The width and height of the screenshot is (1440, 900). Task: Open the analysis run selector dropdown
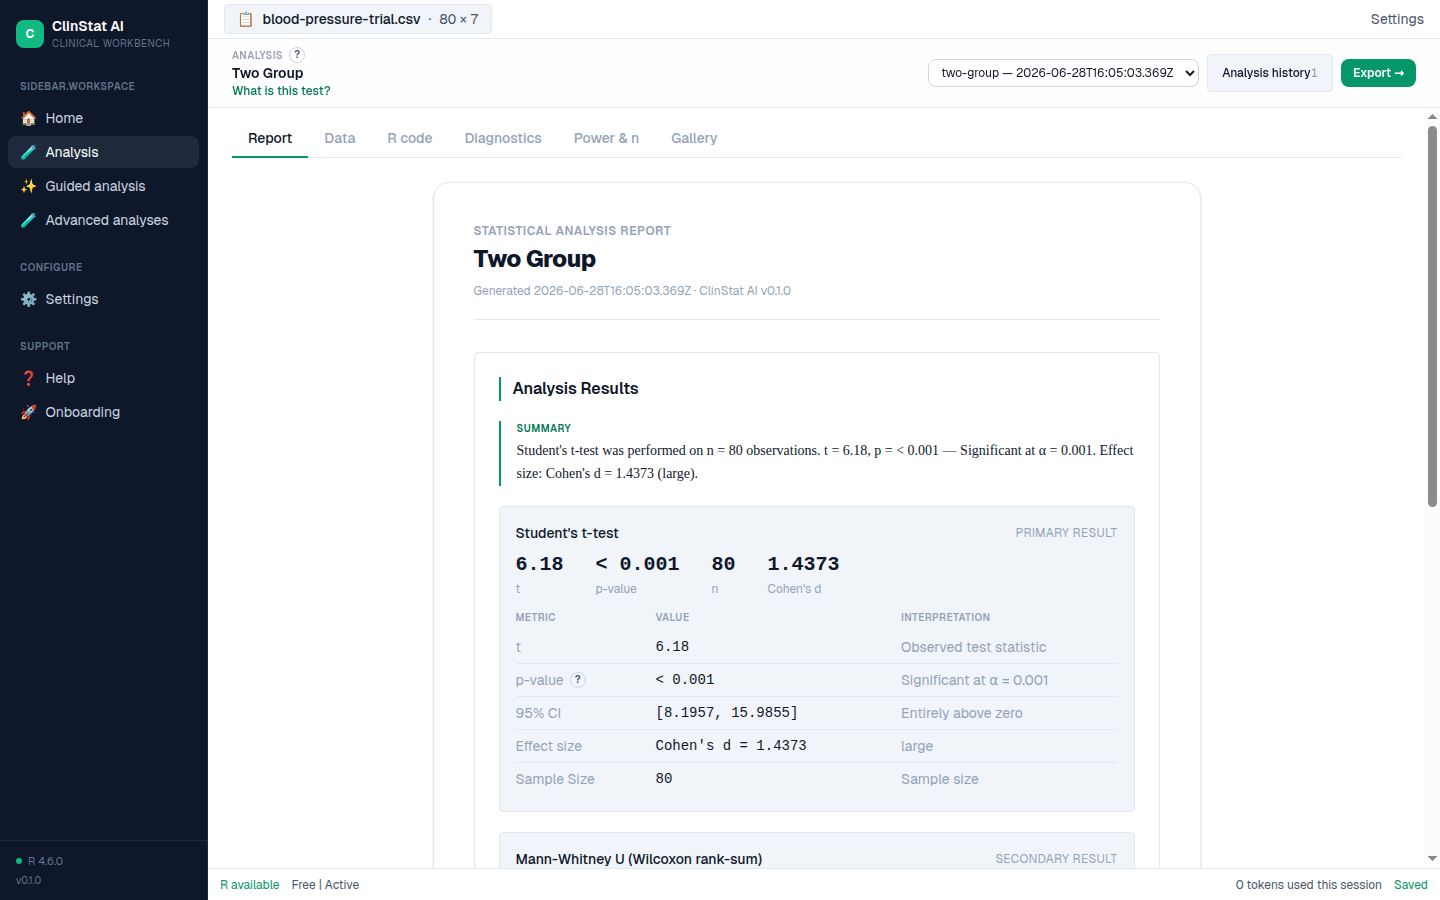click(1063, 73)
